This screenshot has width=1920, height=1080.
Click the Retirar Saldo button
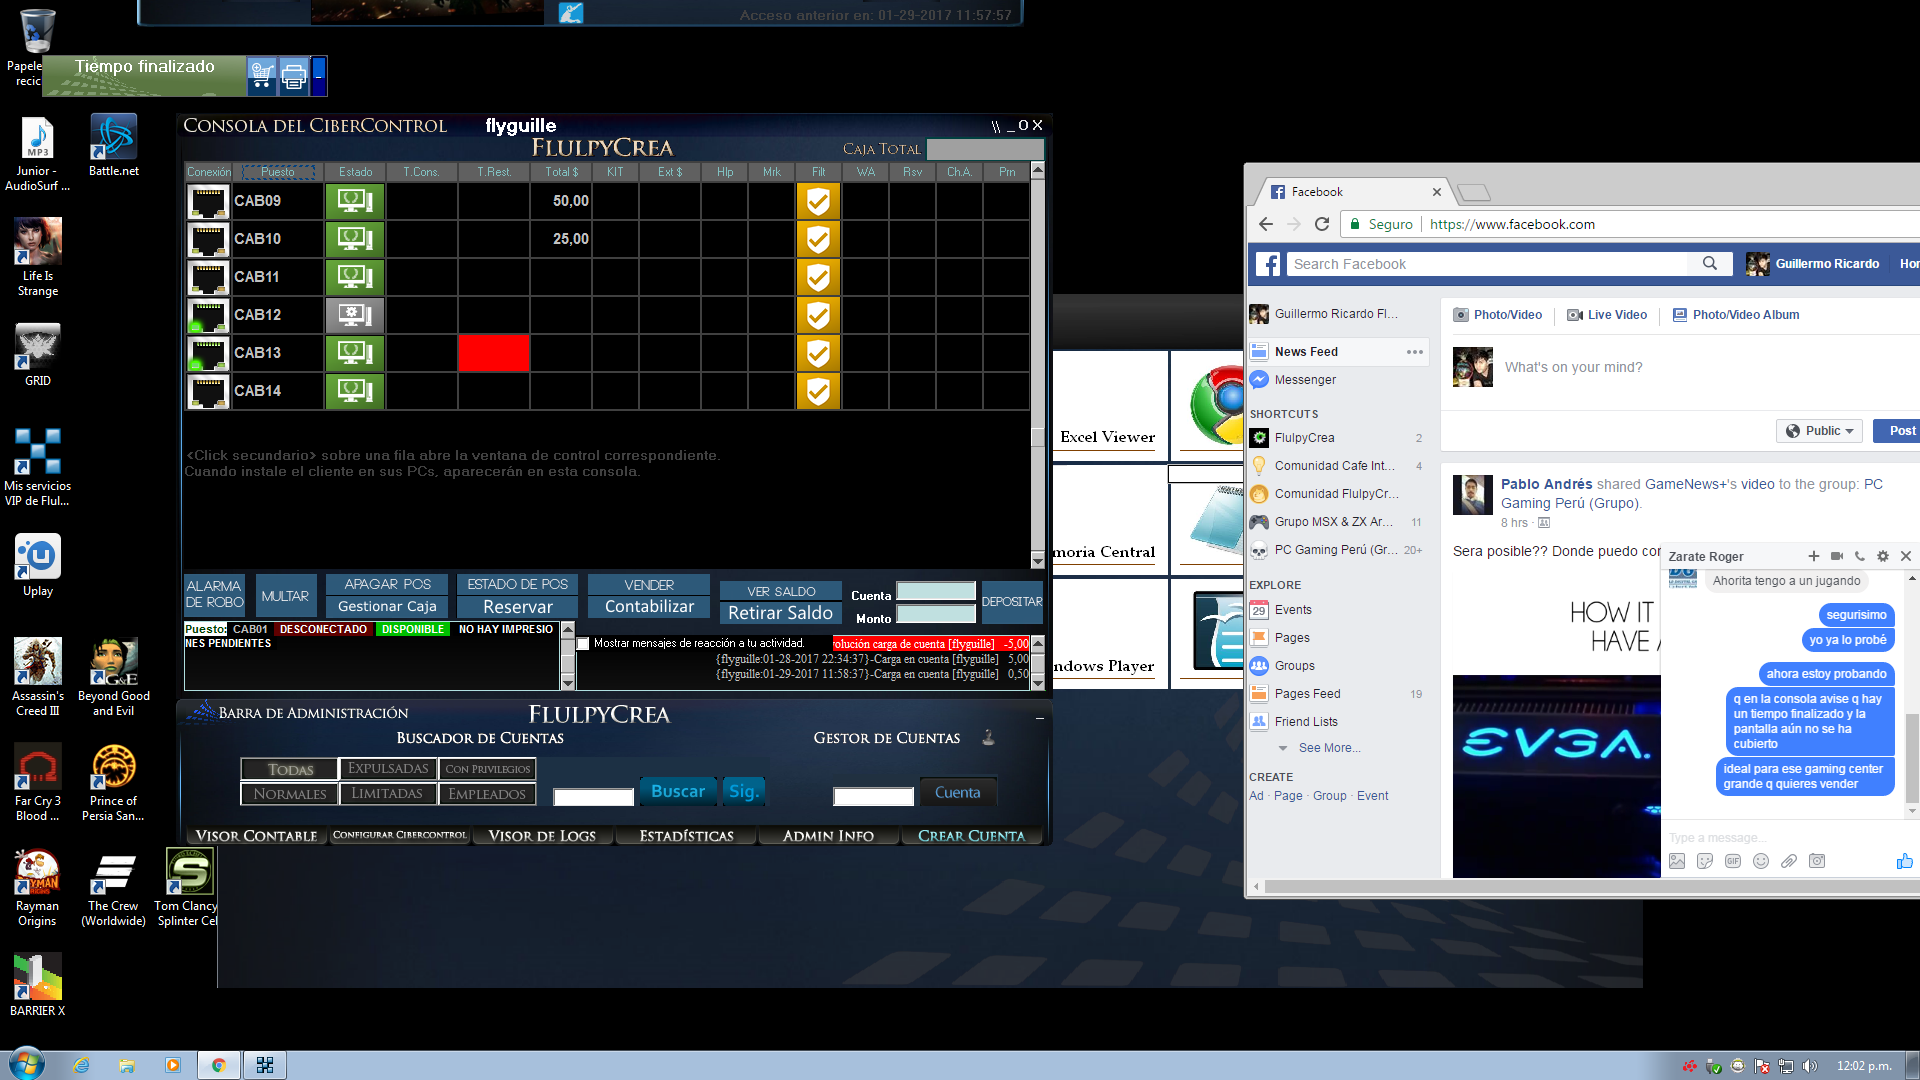pyautogui.click(x=780, y=613)
